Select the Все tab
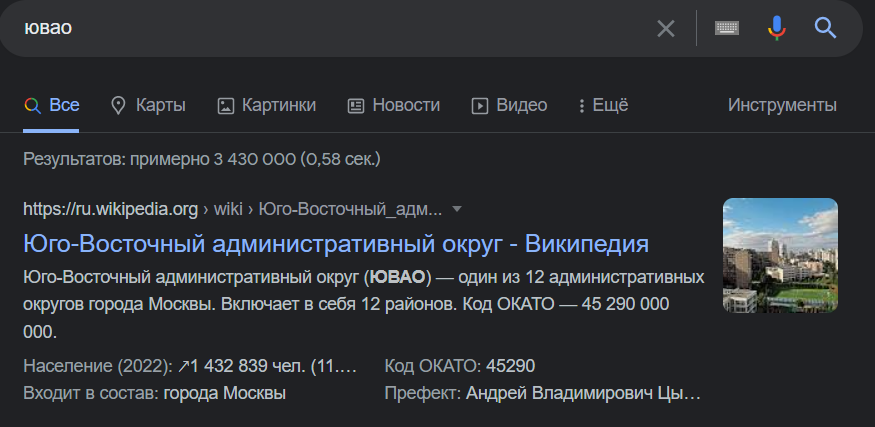The width and height of the screenshot is (875, 427). (x=51, y=105)
